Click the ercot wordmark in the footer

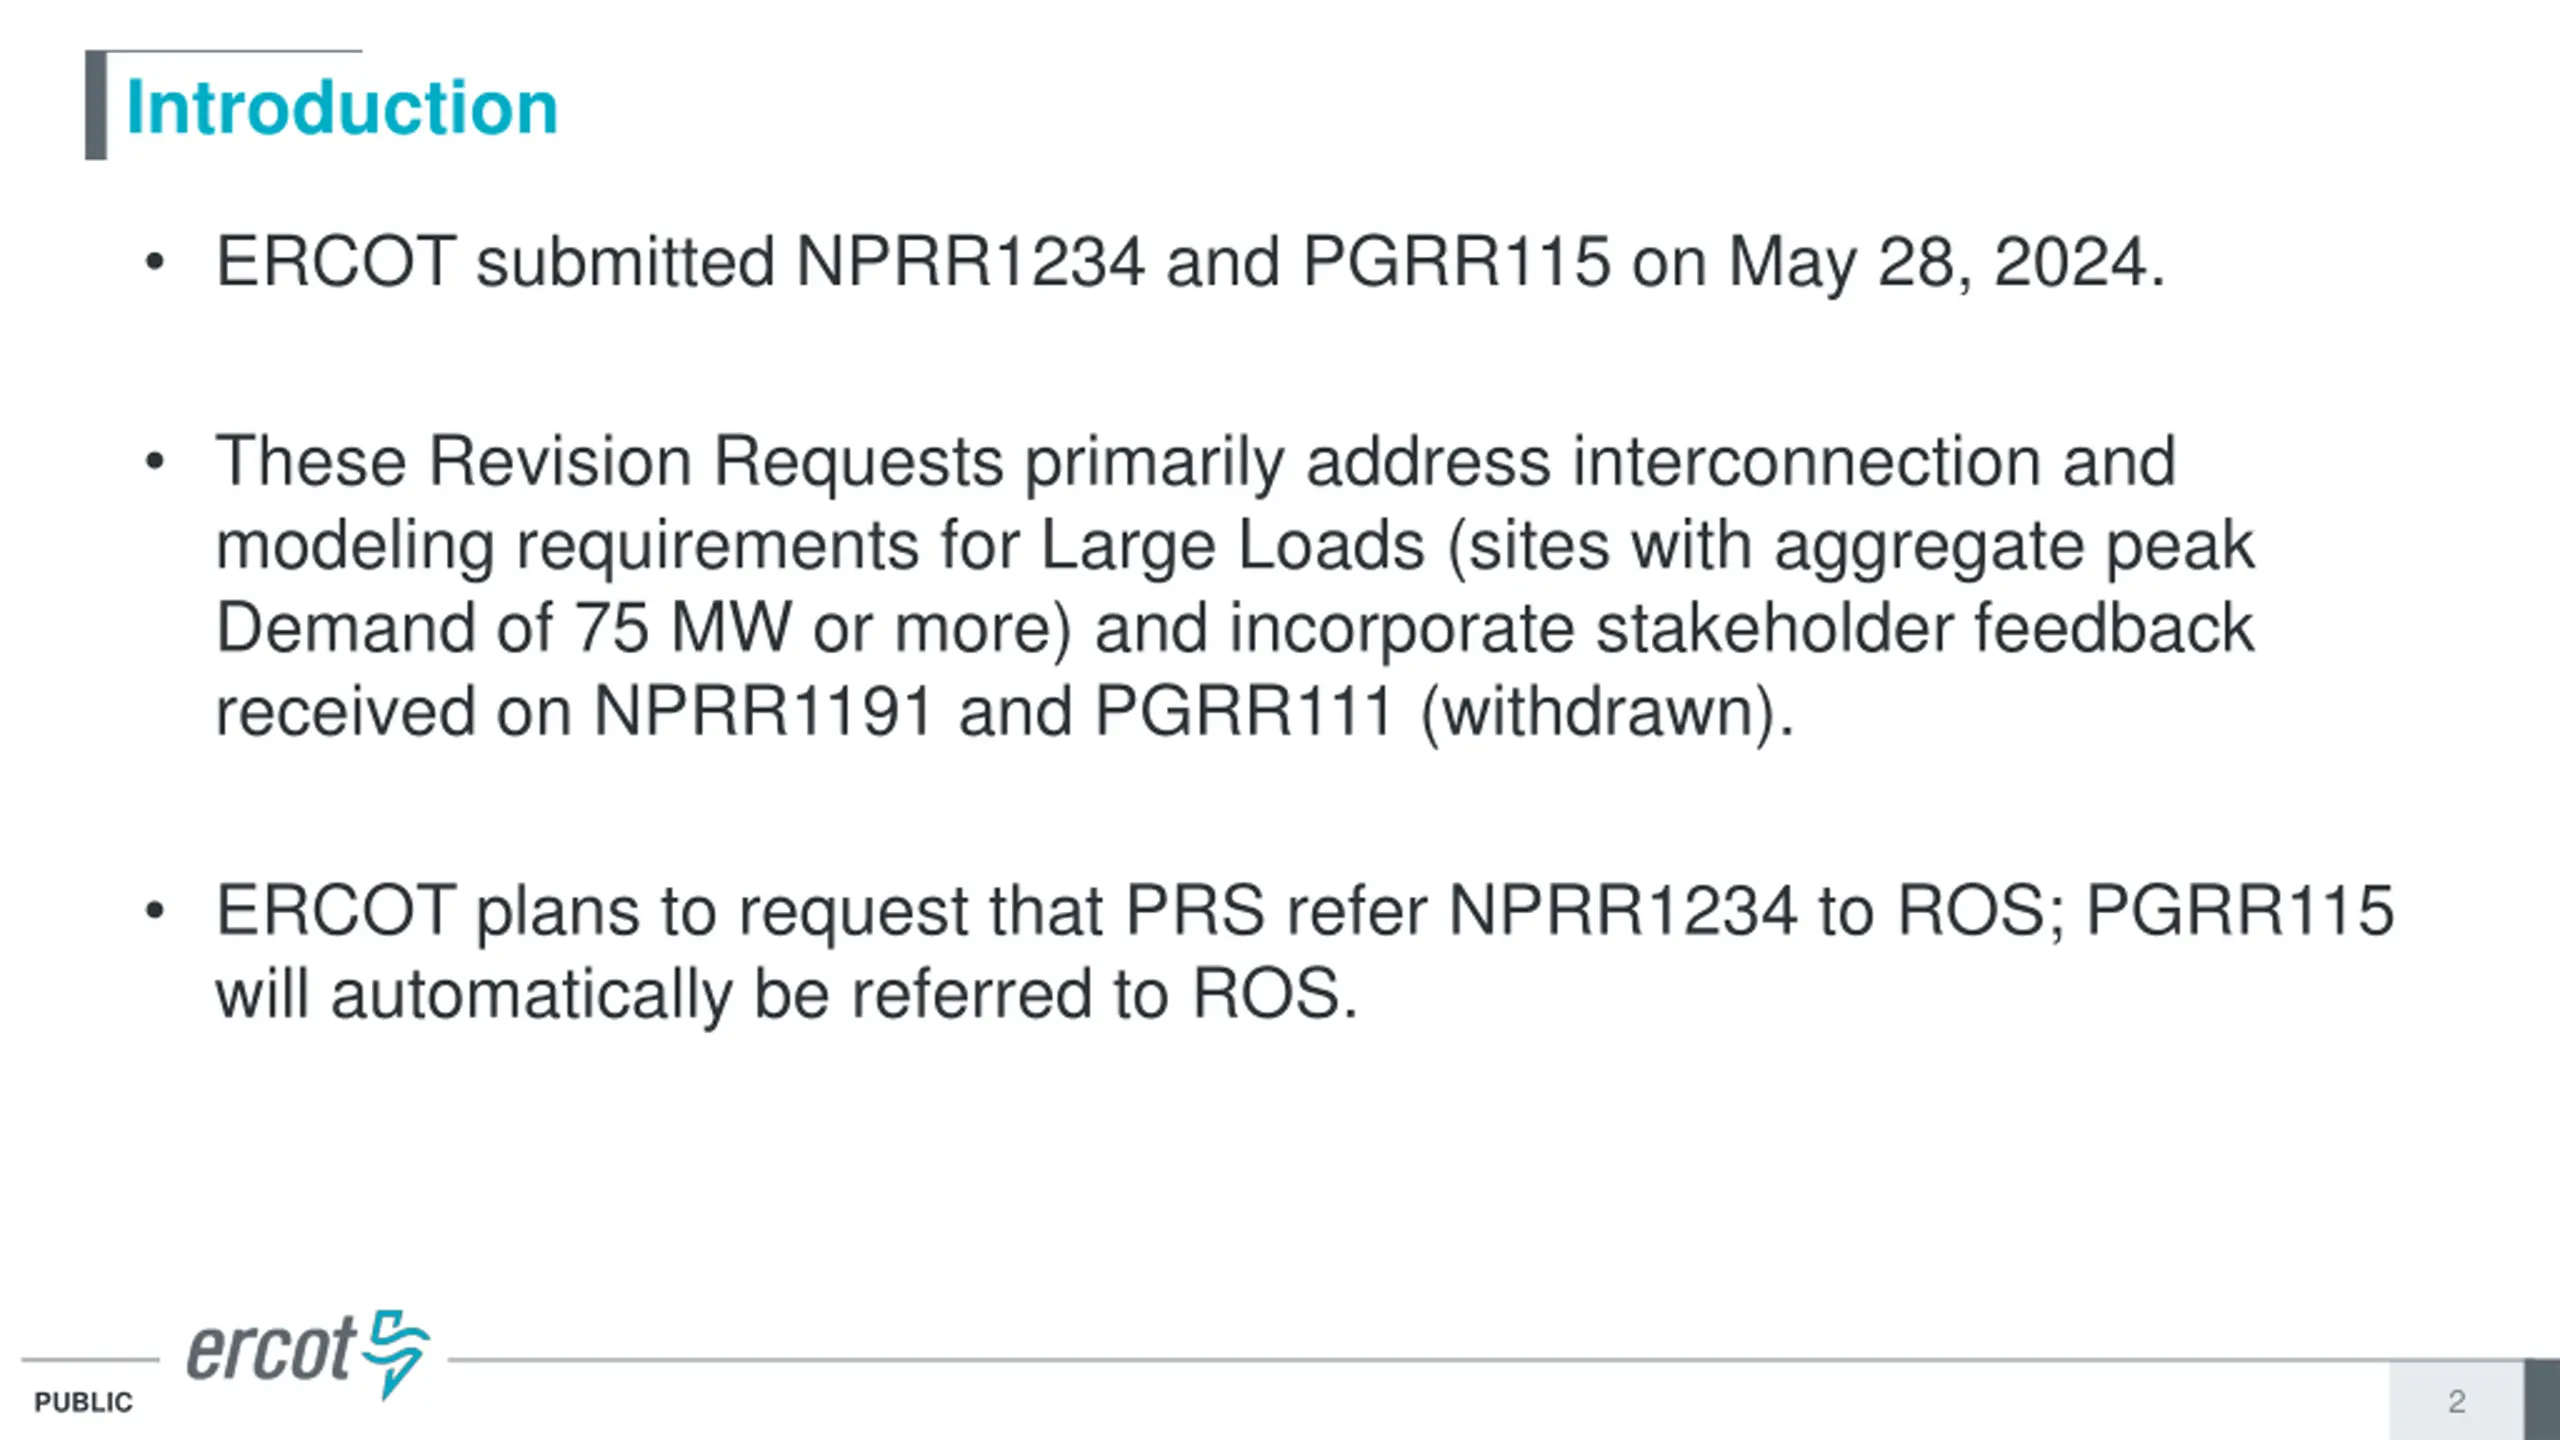(270, 1349)
